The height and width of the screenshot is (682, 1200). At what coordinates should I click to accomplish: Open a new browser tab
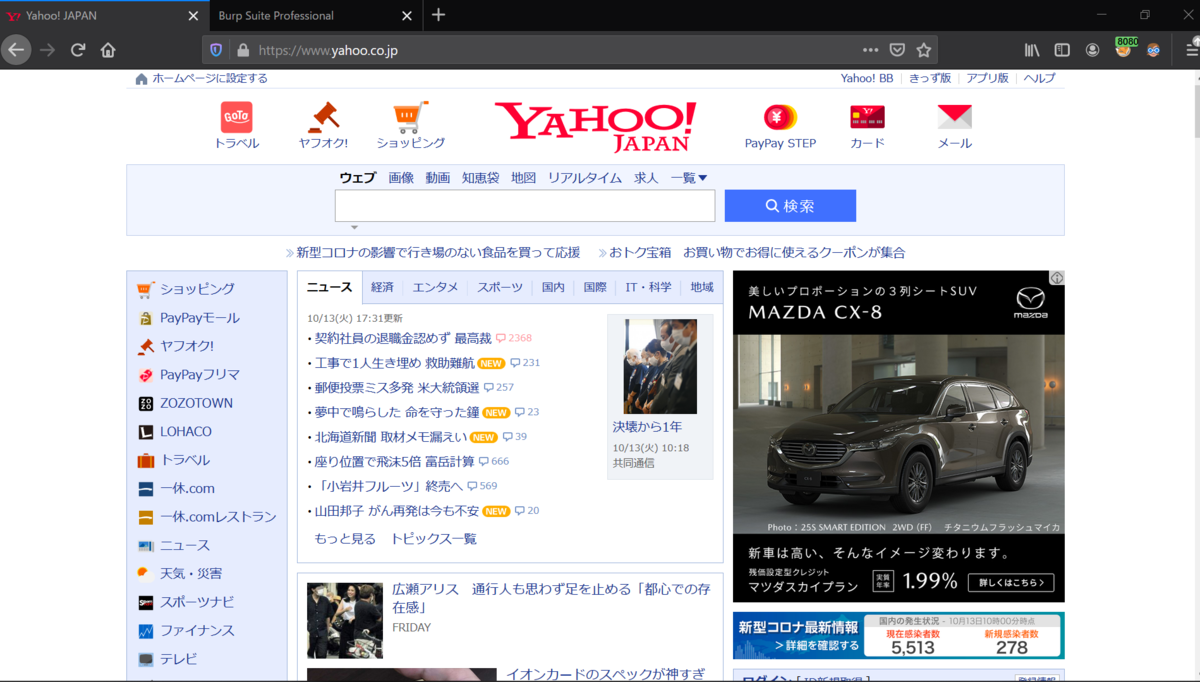pos(438,15)
